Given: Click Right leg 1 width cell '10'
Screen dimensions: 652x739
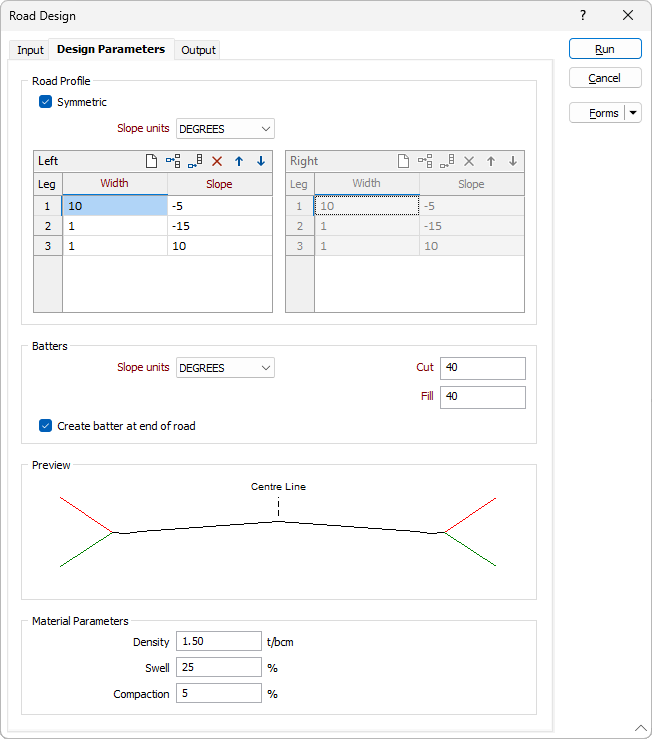Looking at the screenshot, I should tap(367, 206).
